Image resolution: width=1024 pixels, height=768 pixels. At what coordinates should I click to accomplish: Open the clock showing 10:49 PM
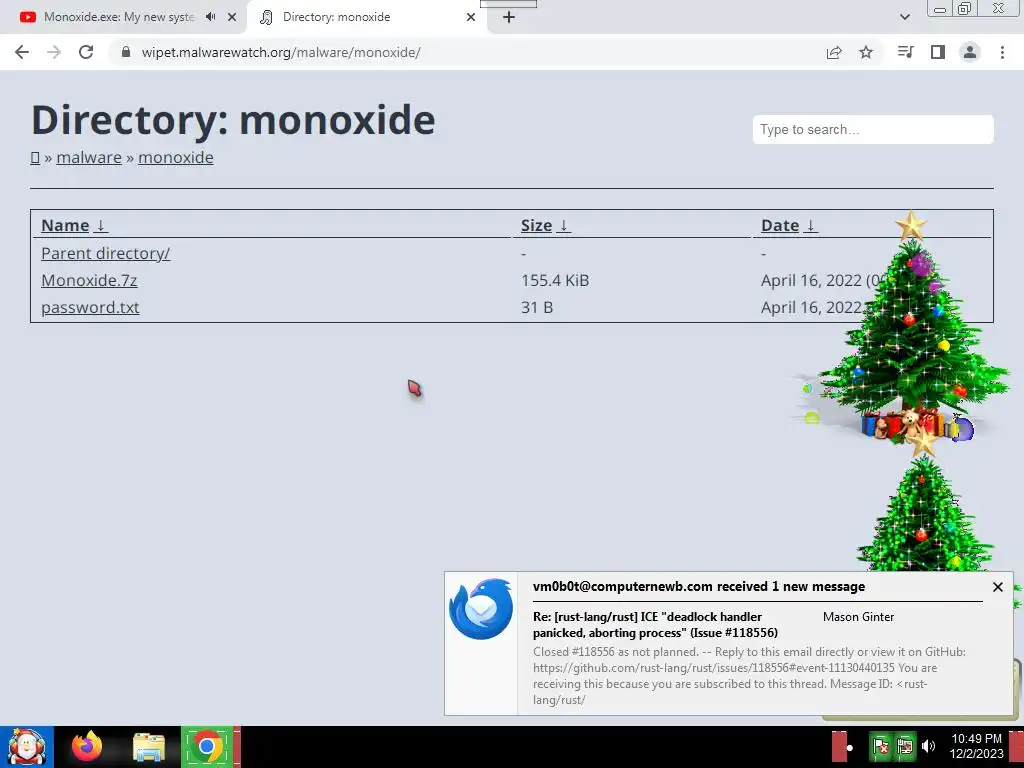tap(976, 746)
